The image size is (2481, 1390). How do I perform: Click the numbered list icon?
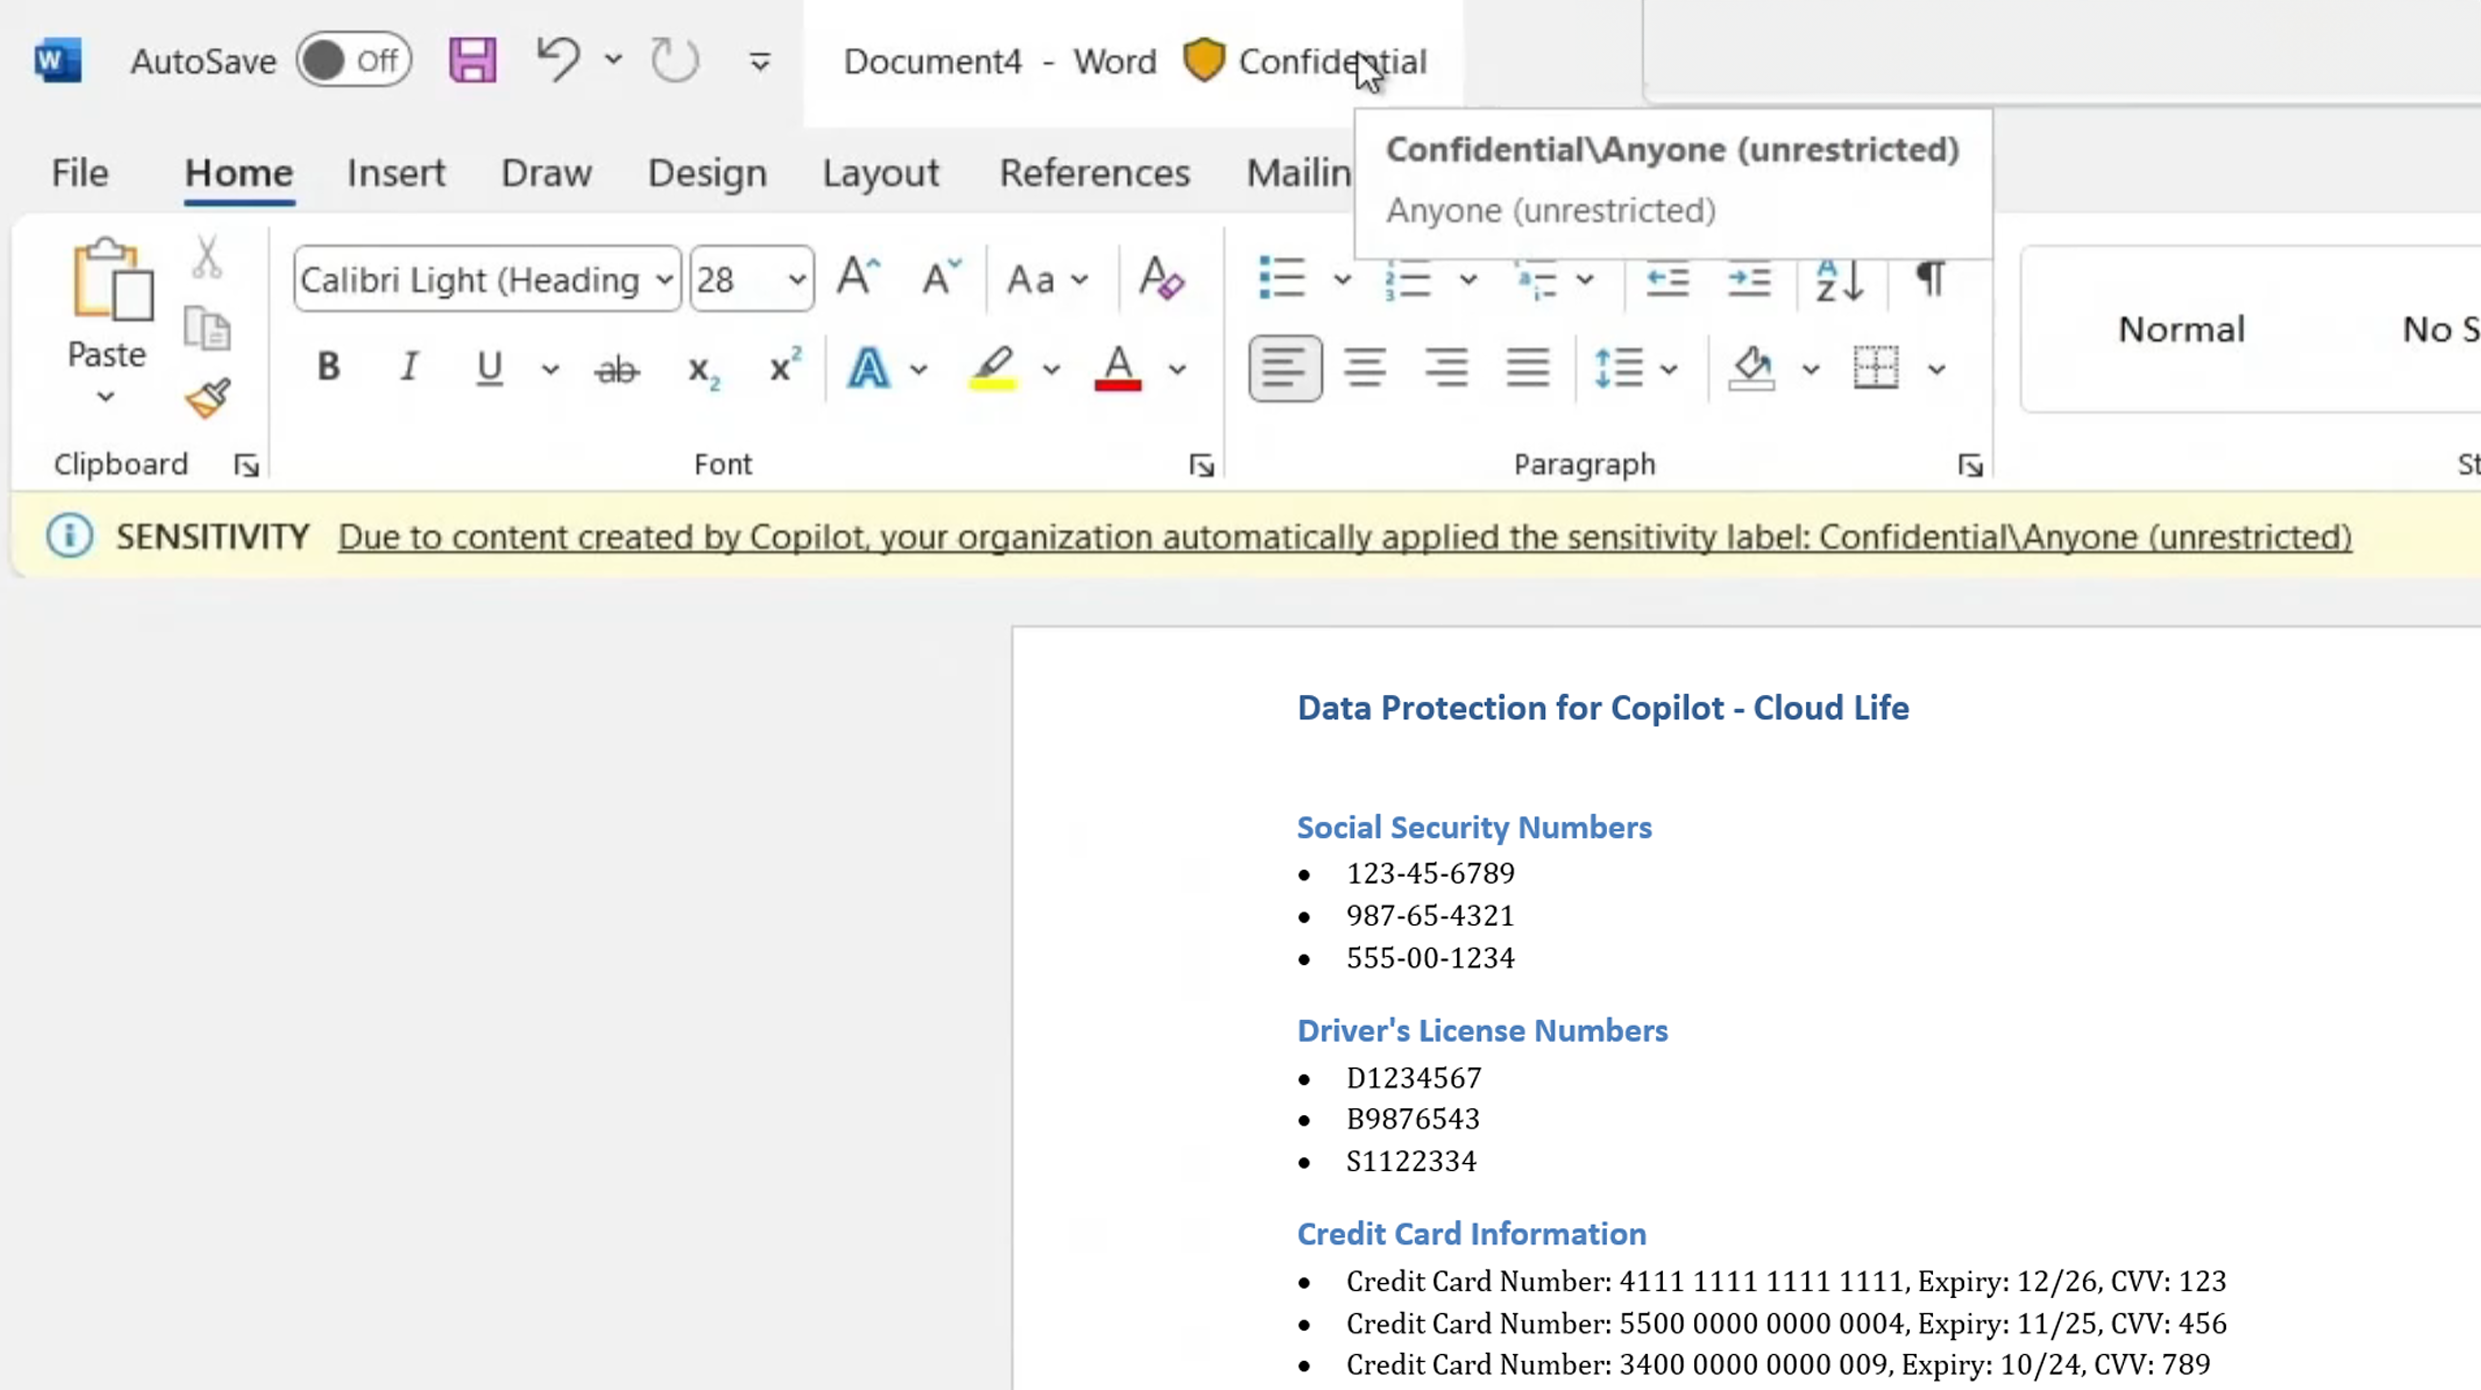coord(1407,278)
